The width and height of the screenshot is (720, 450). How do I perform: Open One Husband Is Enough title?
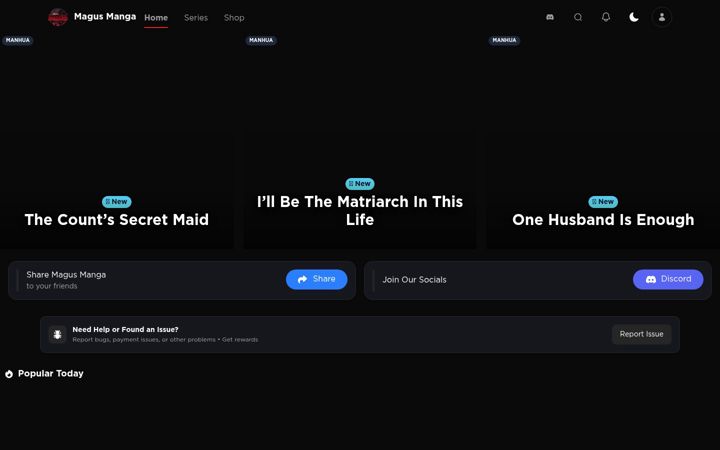click(x=603, y=219)
